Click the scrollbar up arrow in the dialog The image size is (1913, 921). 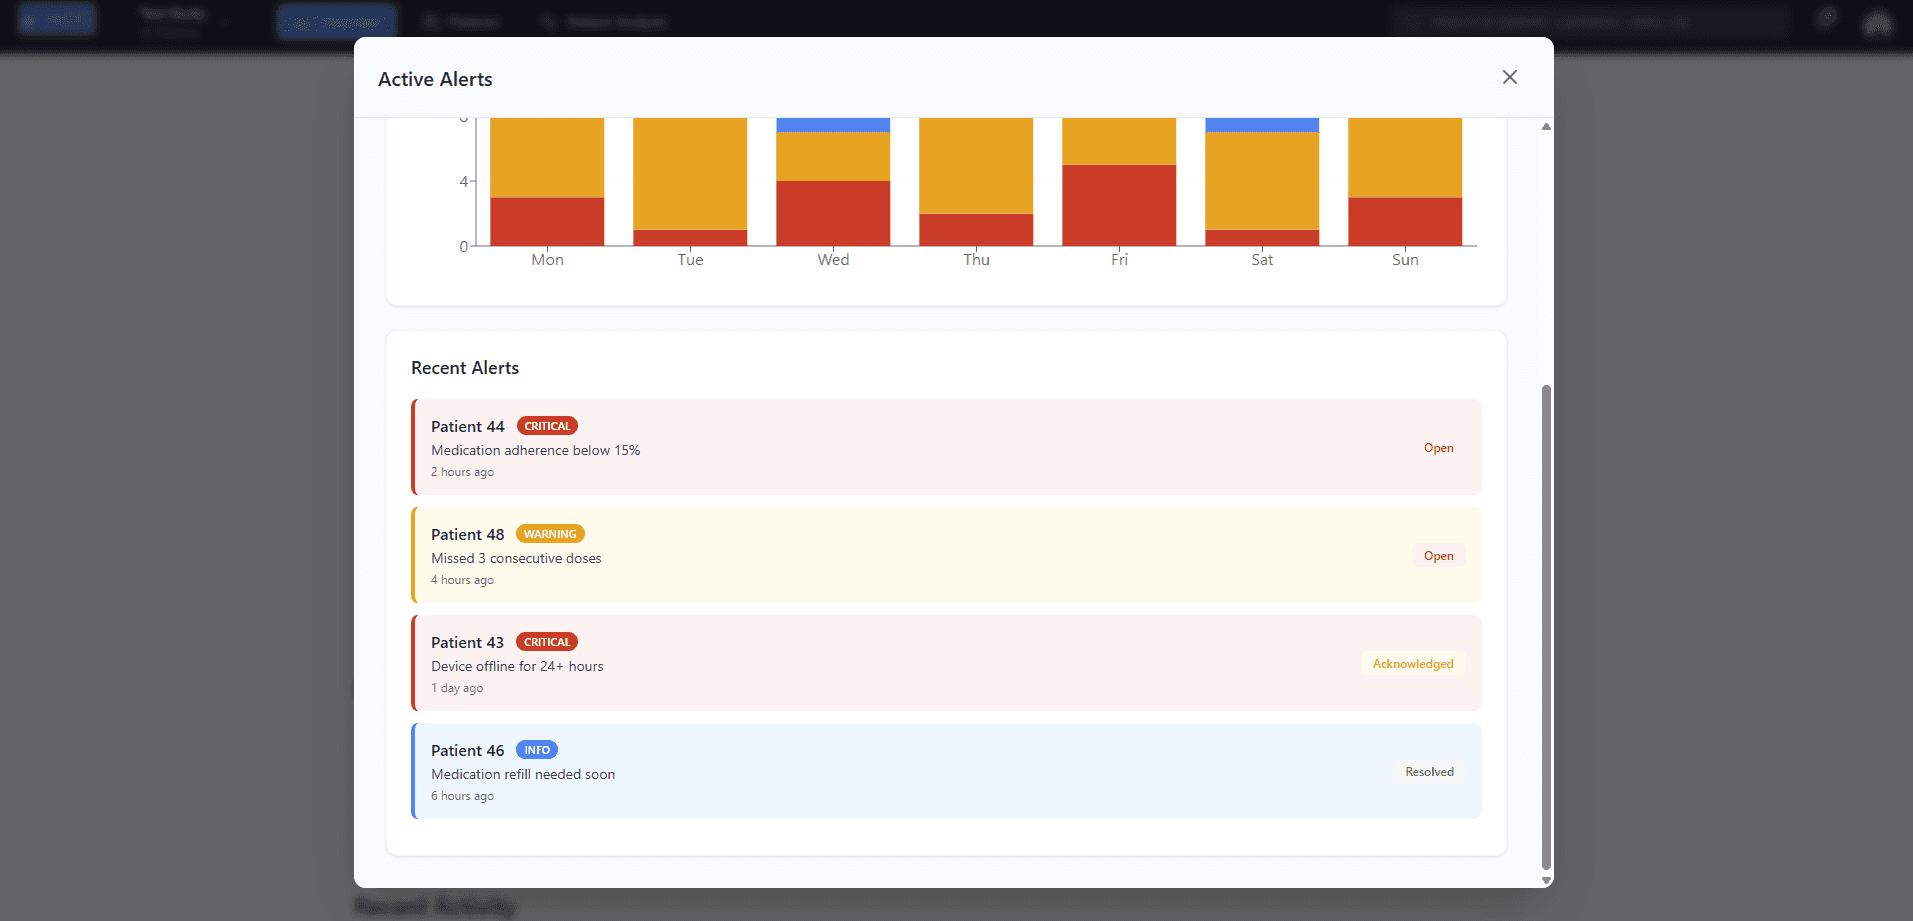pyautogui.click(x=1545, y=126)
